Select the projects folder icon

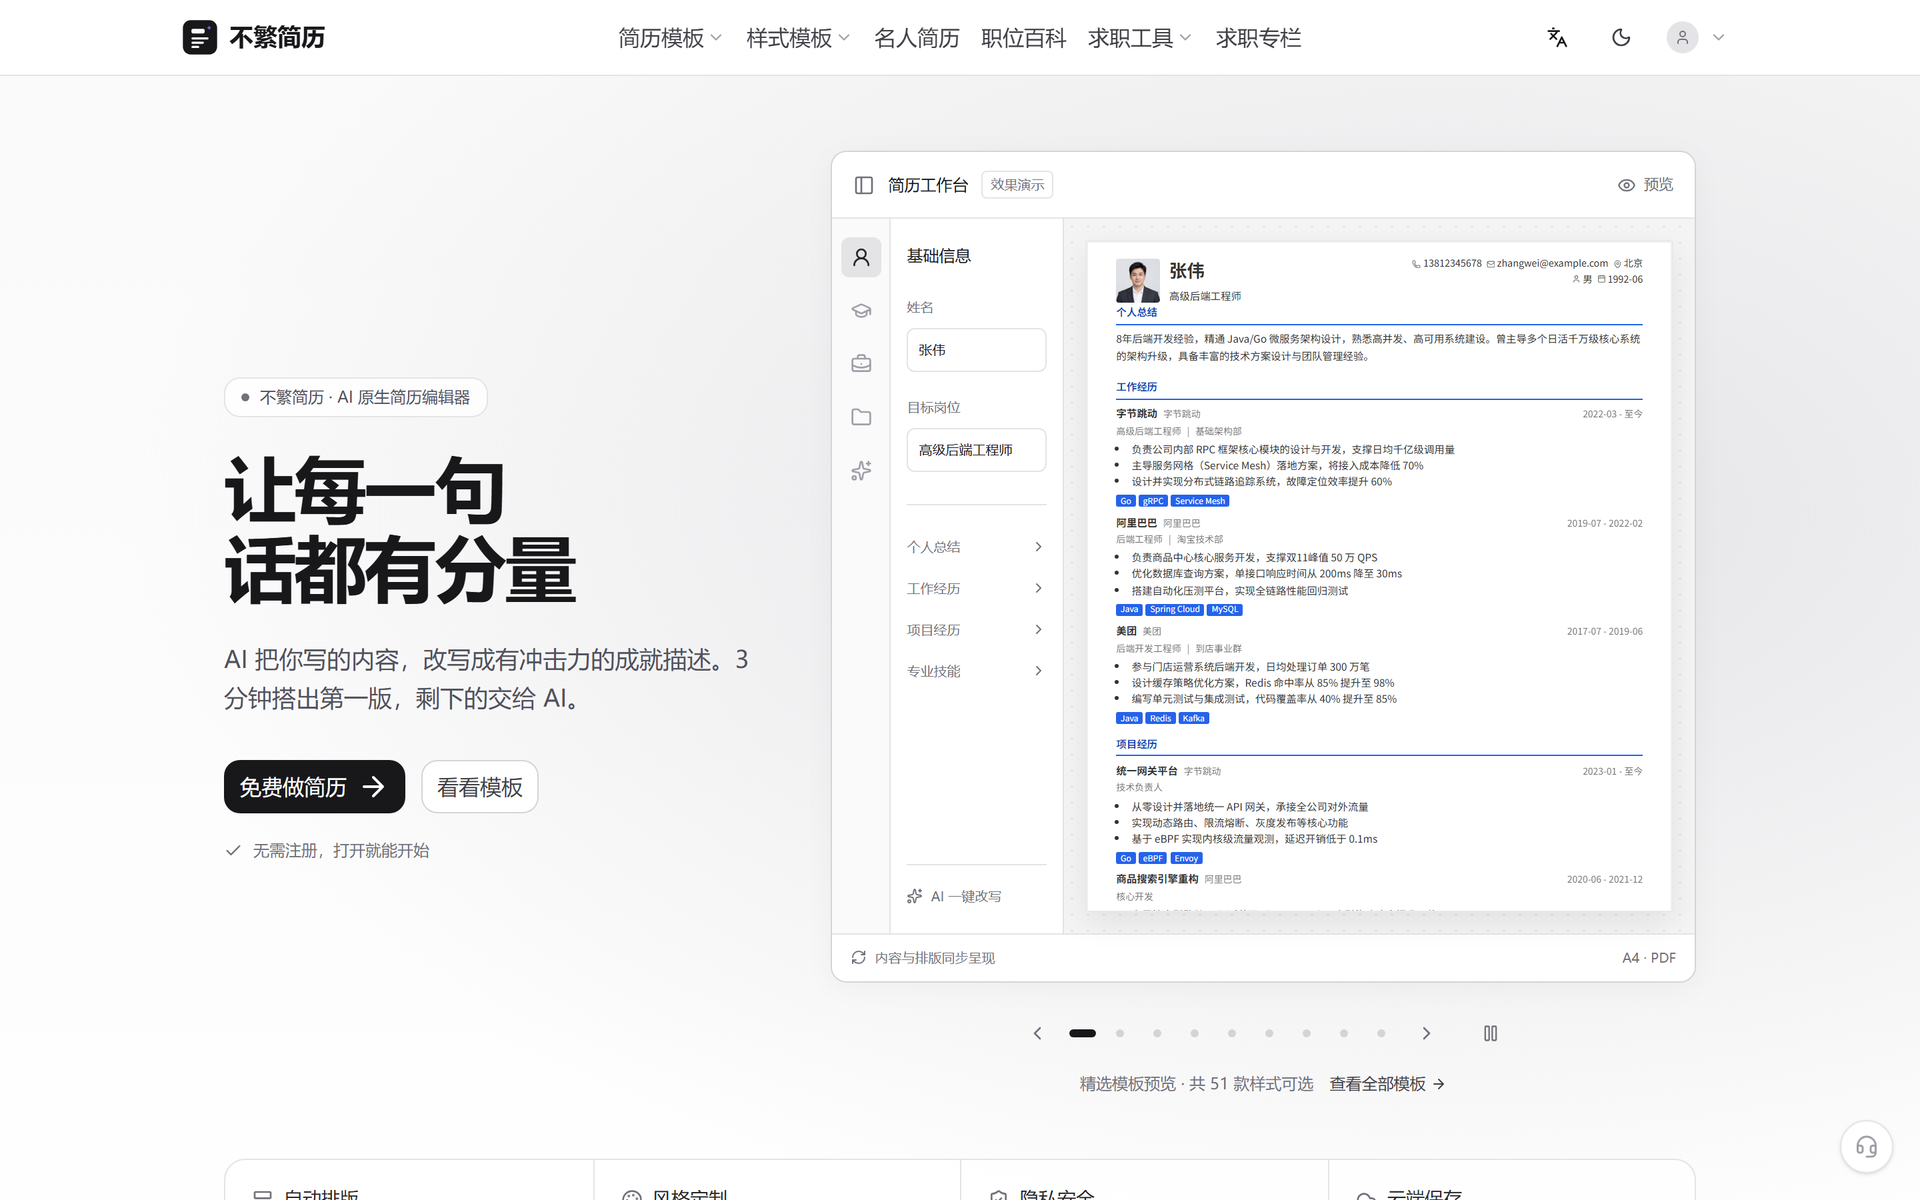coord(861,417)
